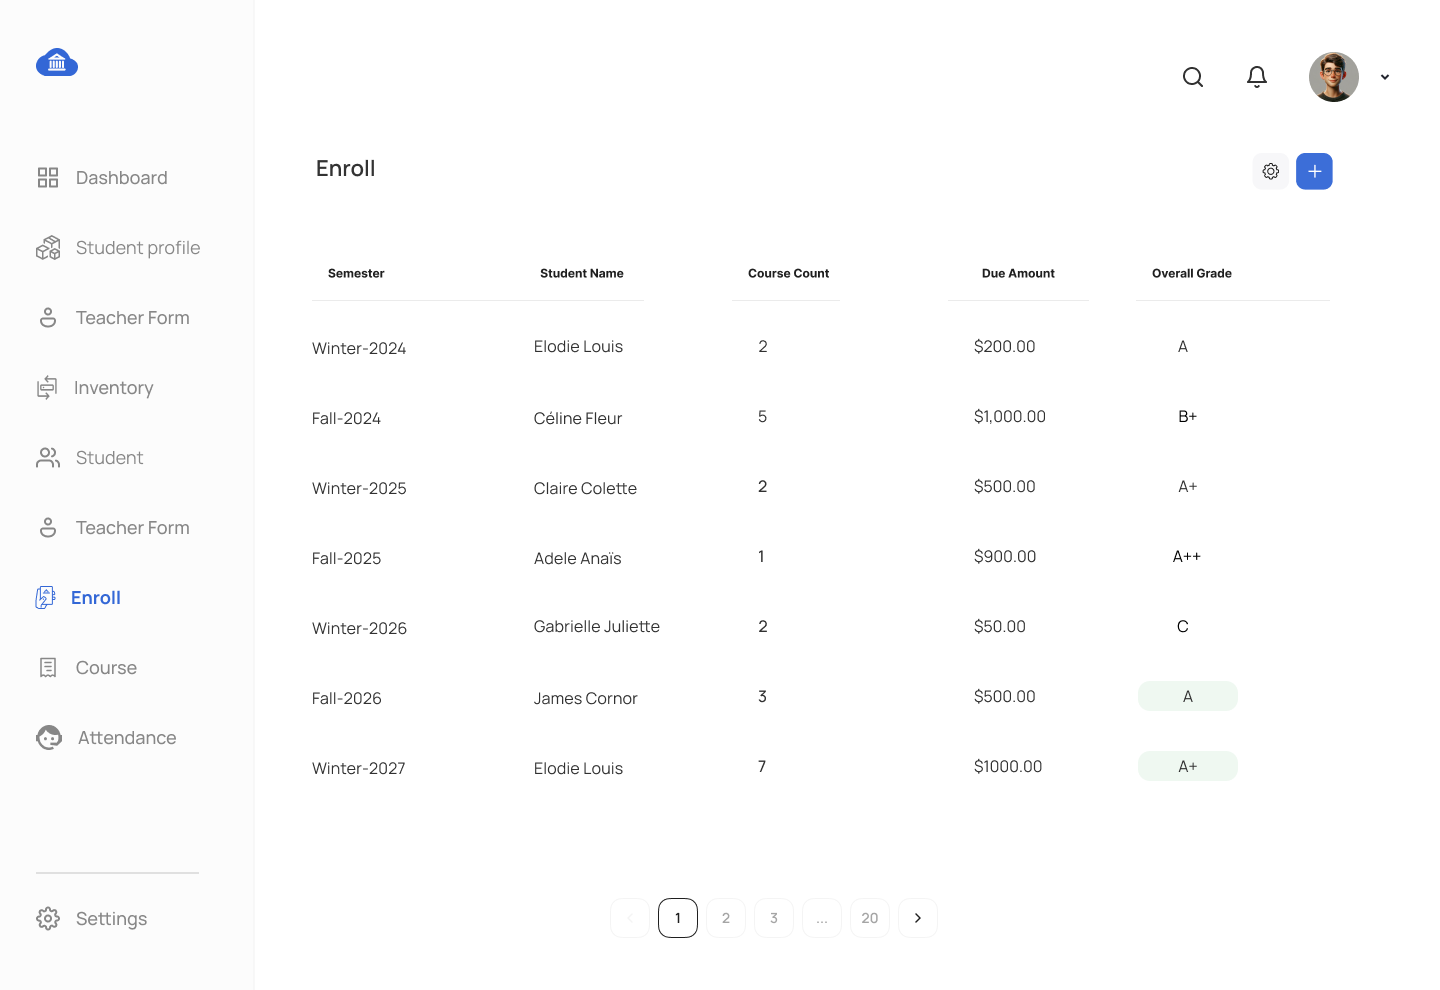Click the Overall Grade column header
Image resolution: width=1440 pixels, height=990 pixels.
point(1192,273)
